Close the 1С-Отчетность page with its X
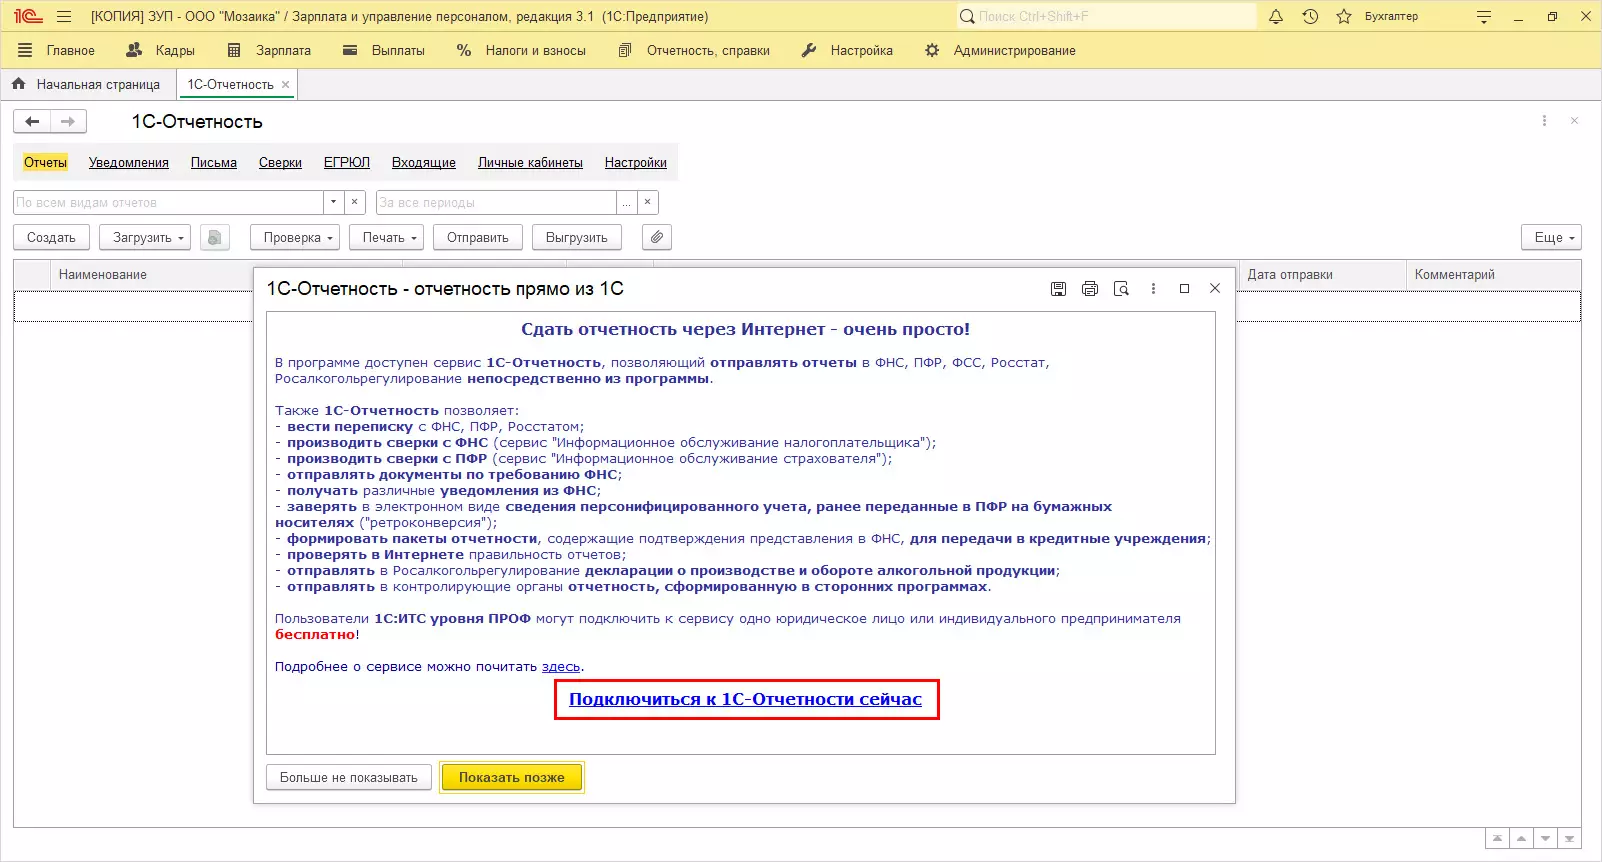Screen dimensions: 1602x862 pos(1574,121)
